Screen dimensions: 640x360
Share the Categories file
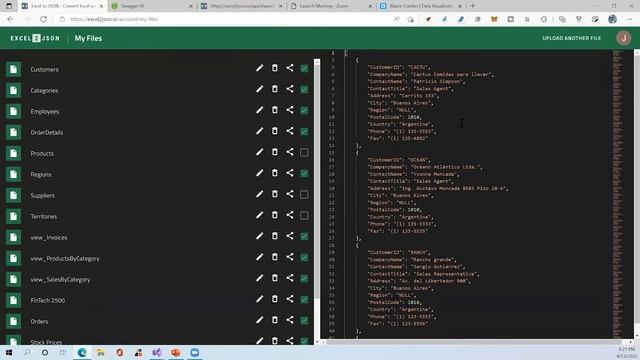coord(290,89)
